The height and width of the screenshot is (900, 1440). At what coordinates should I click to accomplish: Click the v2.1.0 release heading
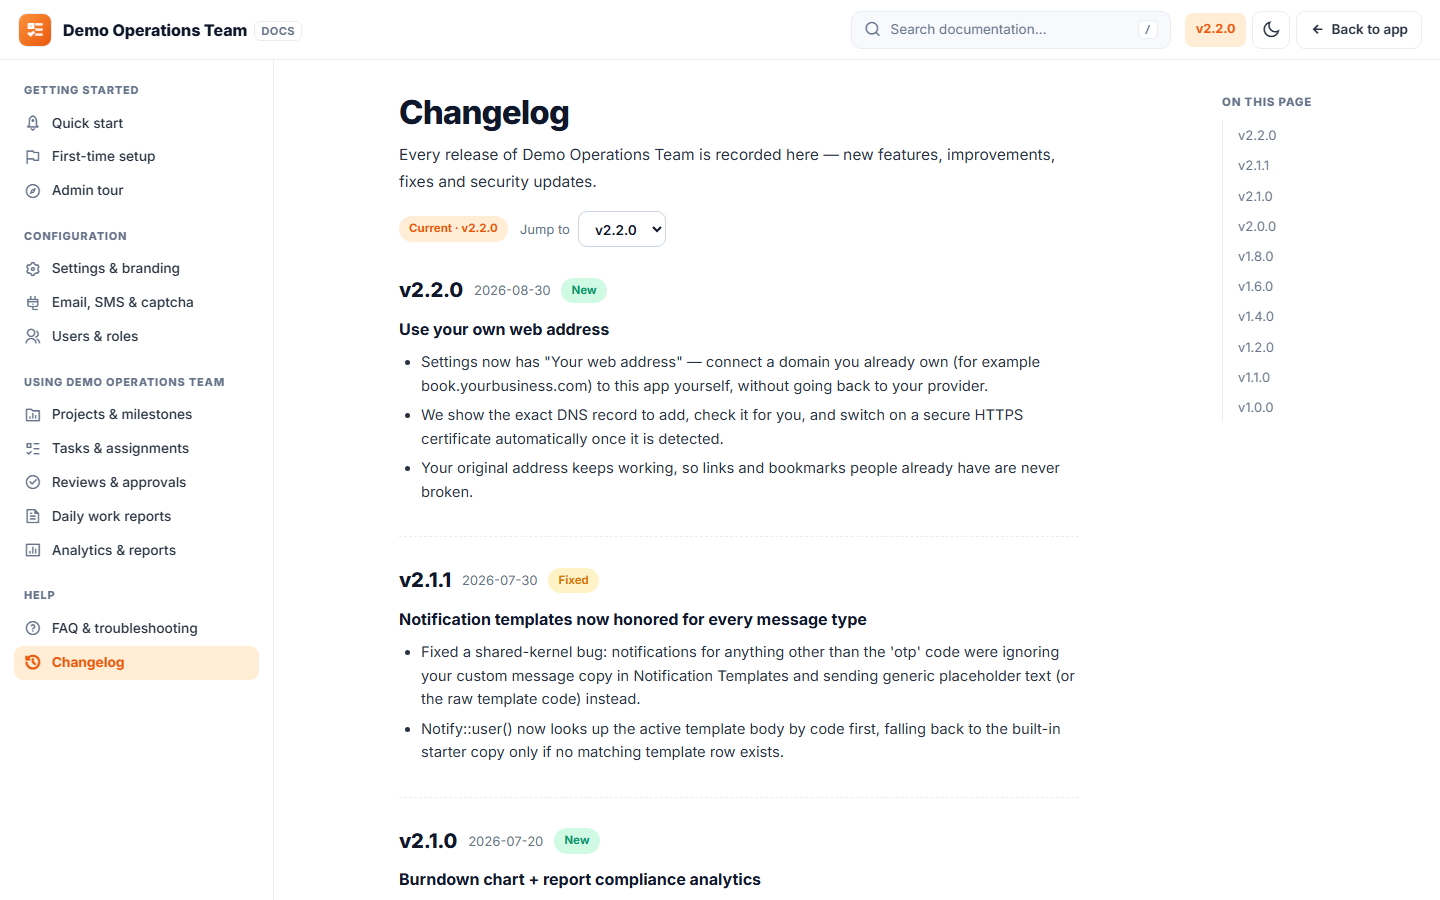pyautogui.click(x=428, y=841)
